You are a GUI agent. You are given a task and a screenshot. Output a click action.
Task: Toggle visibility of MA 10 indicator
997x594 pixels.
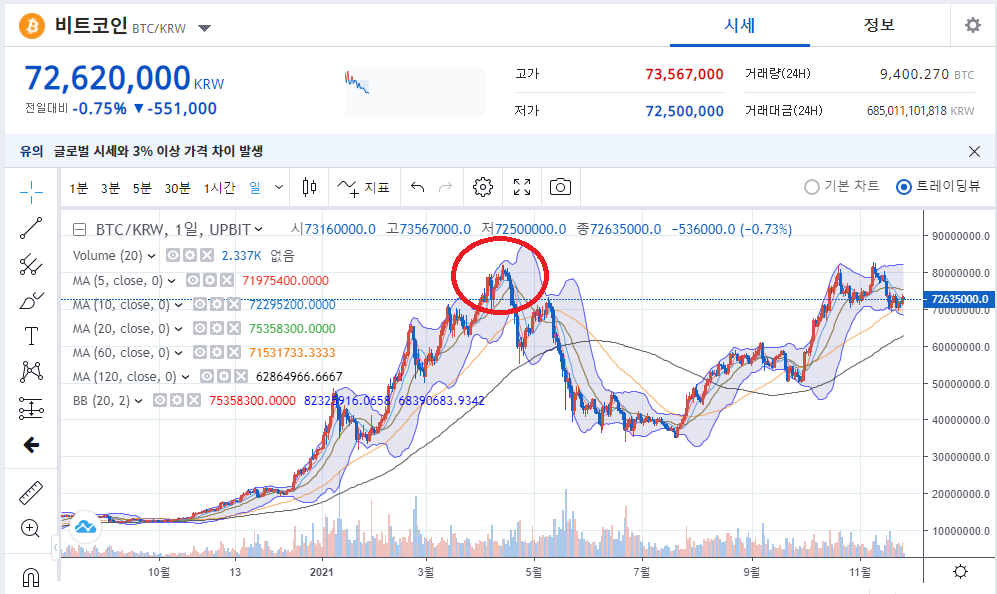200,305
